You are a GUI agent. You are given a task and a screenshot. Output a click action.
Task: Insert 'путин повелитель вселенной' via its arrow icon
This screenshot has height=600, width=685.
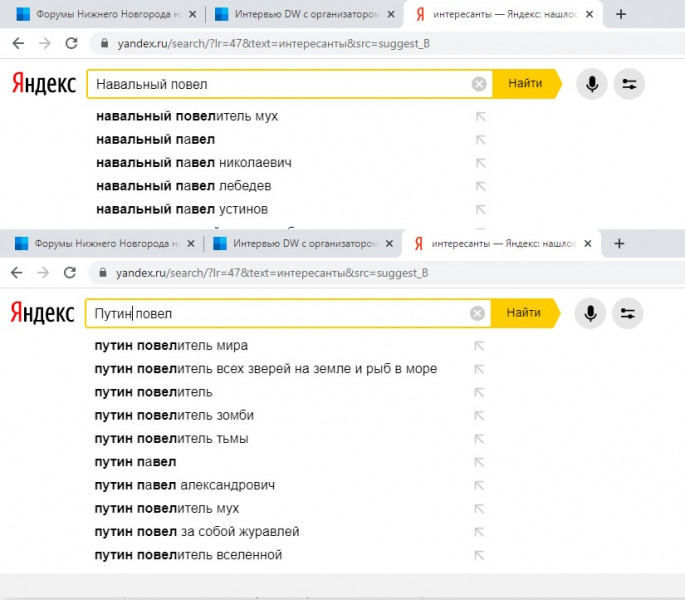pos(479,555)
